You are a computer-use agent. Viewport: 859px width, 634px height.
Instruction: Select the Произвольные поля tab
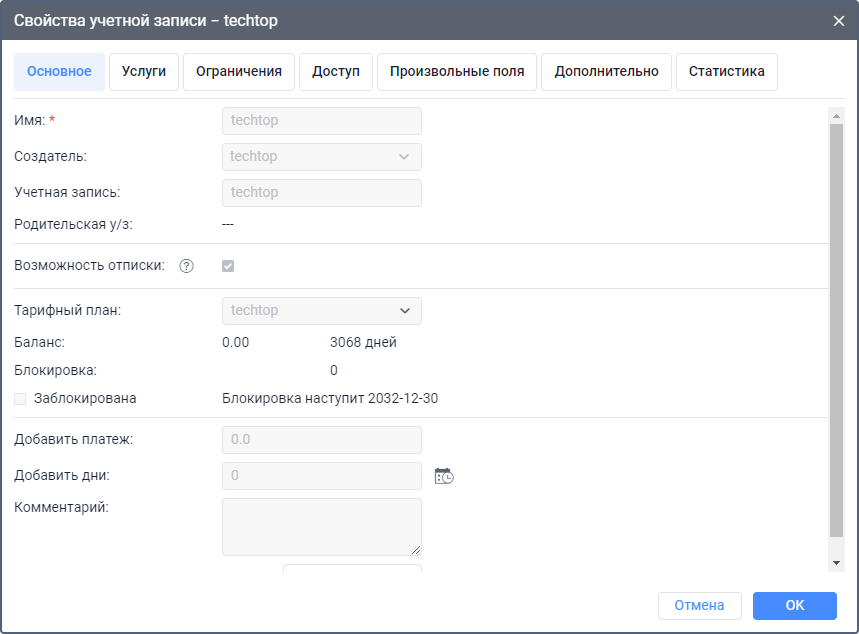[x=457, y=72]
